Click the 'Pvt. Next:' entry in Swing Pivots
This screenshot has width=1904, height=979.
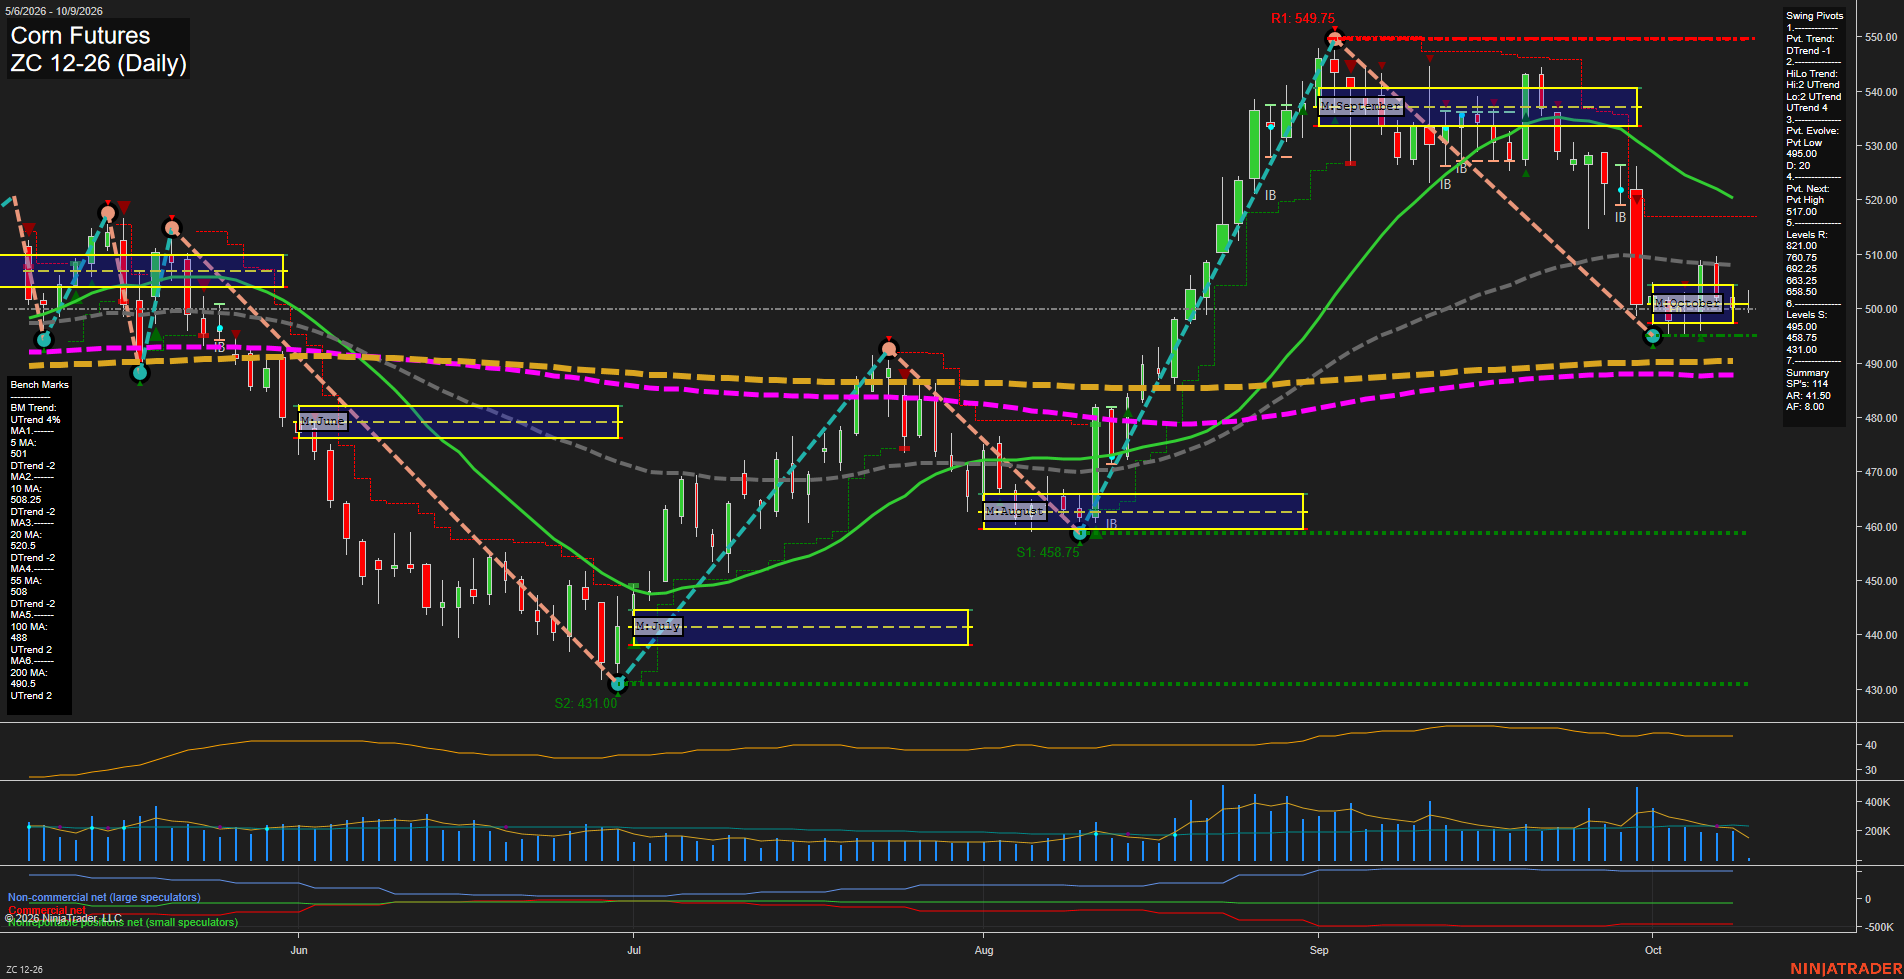(1807, 189)
